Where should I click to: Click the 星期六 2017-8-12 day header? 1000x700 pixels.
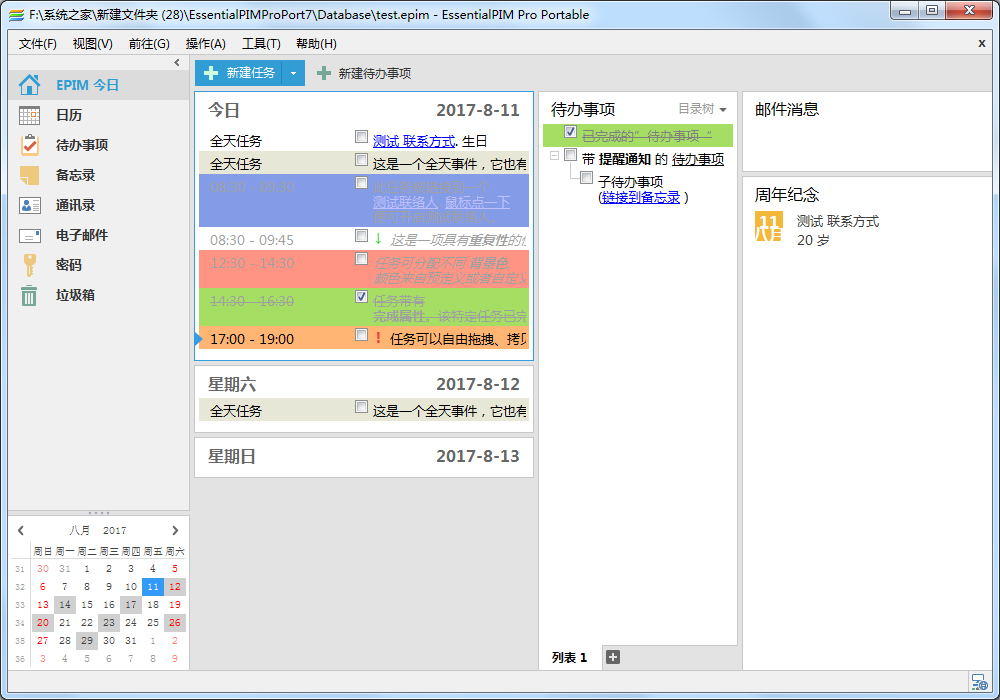[364, 384]
